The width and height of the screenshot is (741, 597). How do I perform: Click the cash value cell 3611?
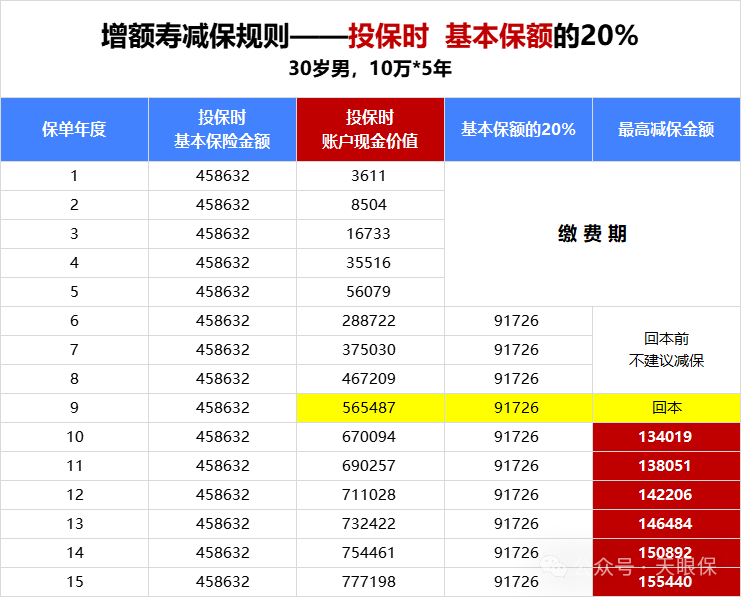coord(370,176)
